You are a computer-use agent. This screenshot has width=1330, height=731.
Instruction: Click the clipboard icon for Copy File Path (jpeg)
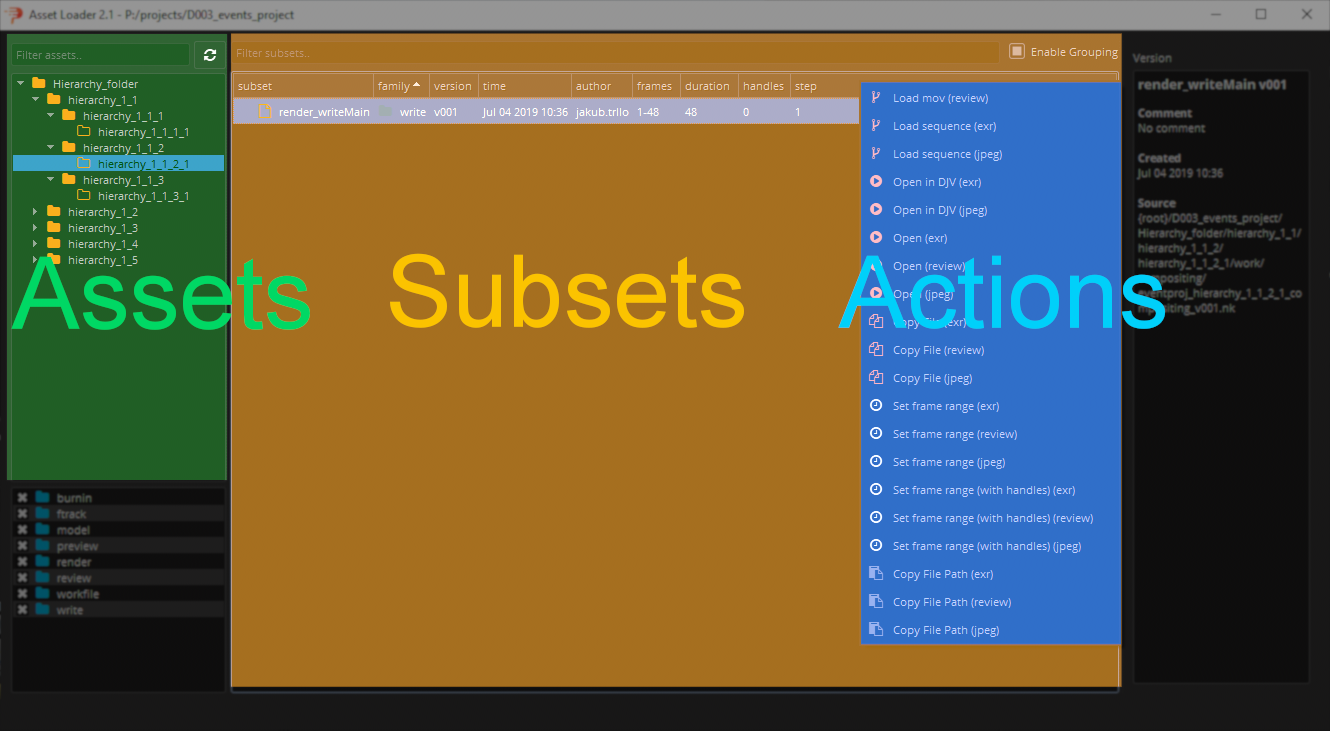click(x=876, y=630)
